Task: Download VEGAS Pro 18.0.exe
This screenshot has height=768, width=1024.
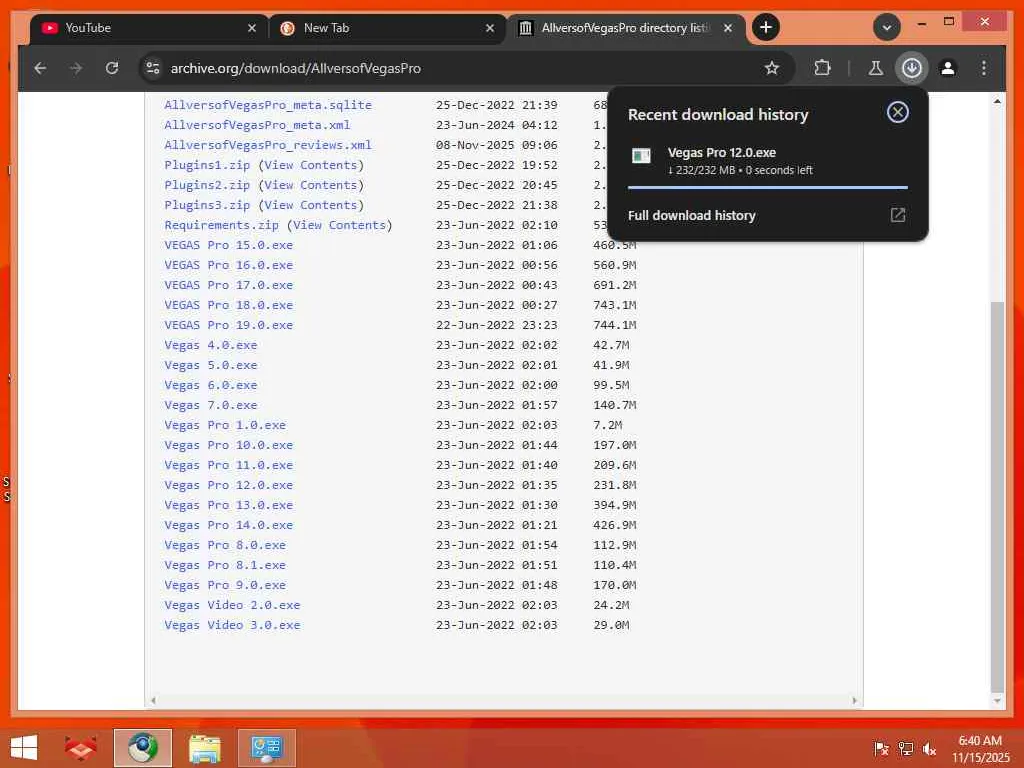Action: (x=229, y=305)
